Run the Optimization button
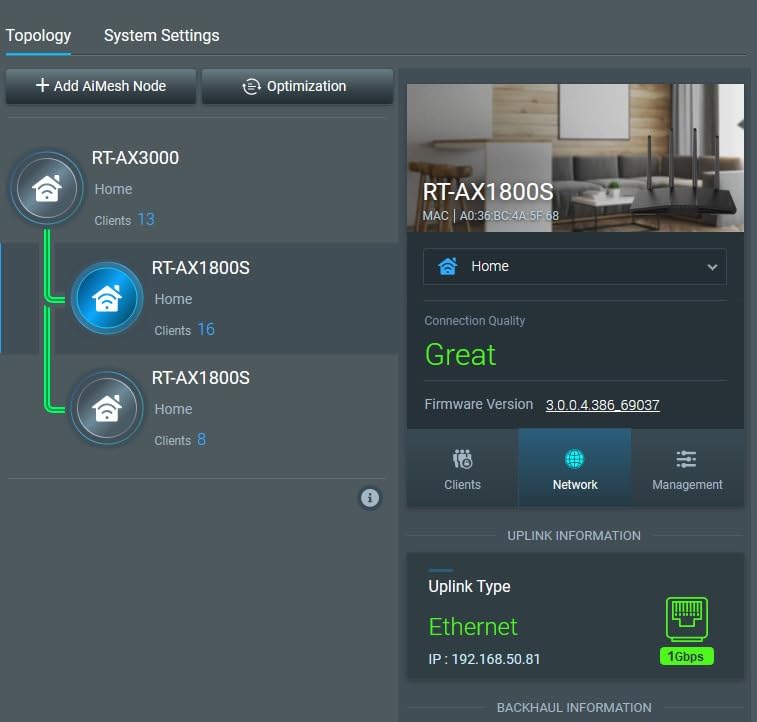The height and width of the screenshot is (722, 757). coord(297,86)
